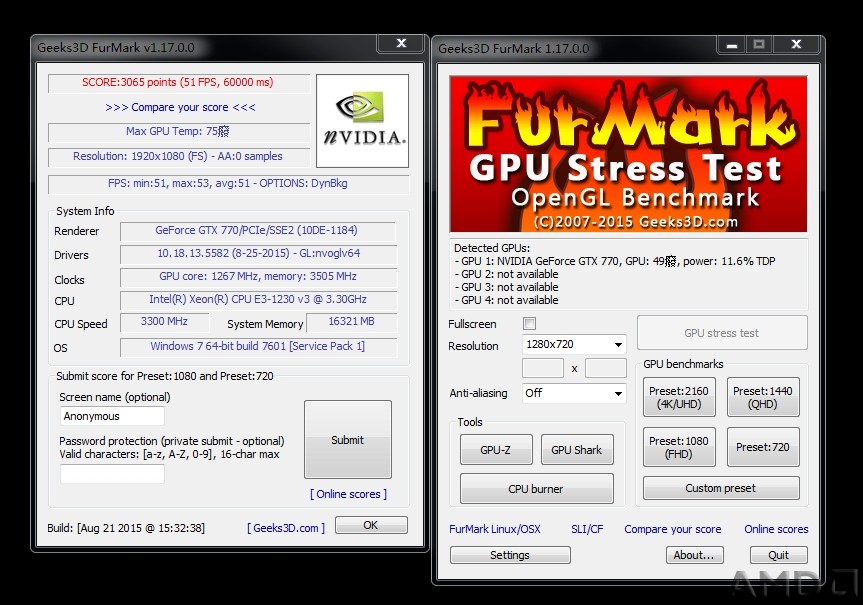The image size is (863, 605).
Task: Click the GPU 3: not available line
Action: (x=506, y=287)
